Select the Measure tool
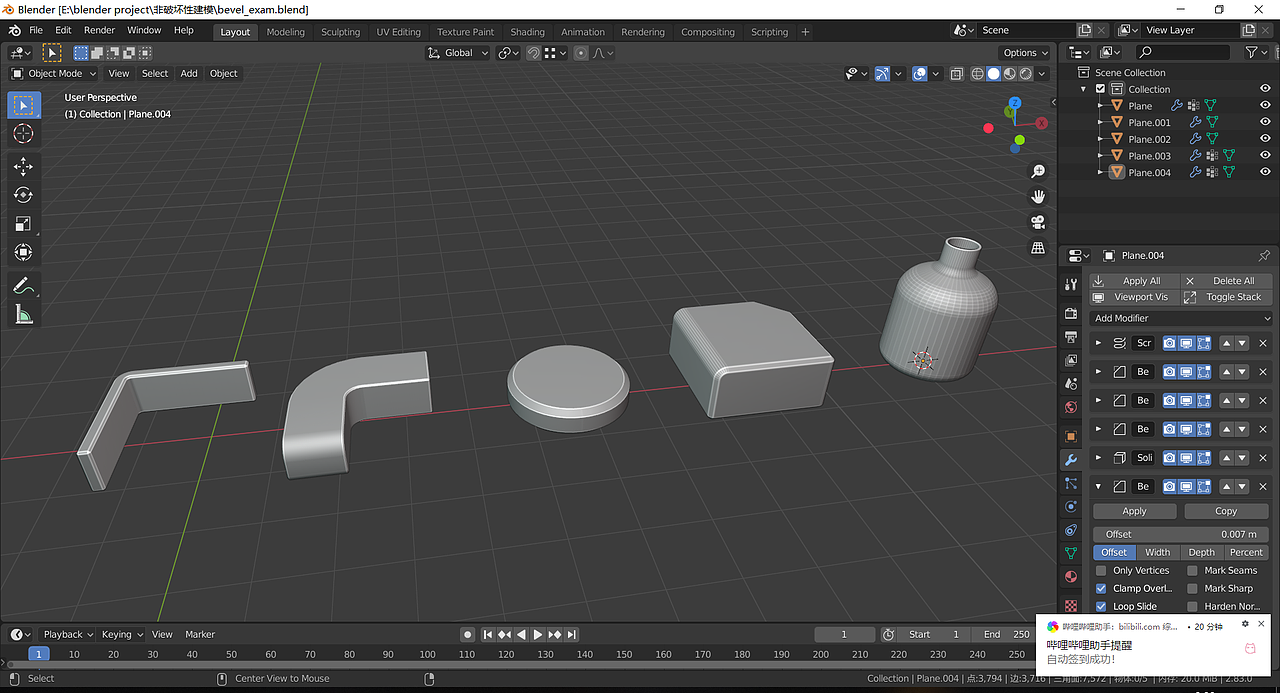Image resolution: width=1280 pixels, height=693 pixels. 24,315
